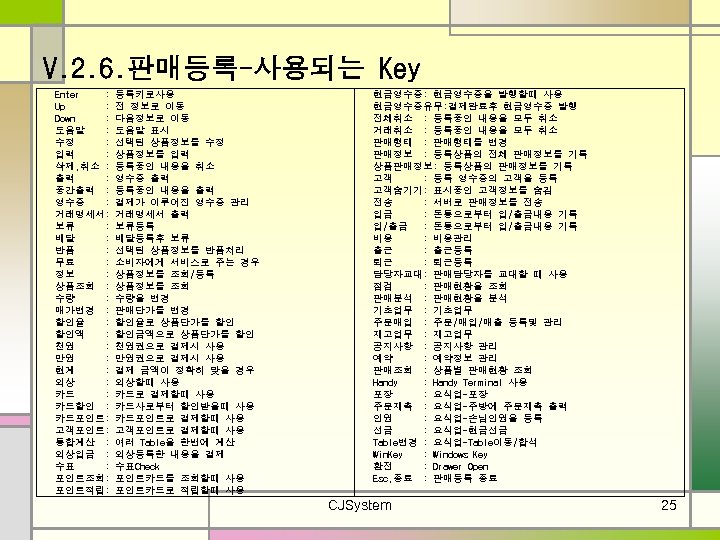Image resolution: width=720 pixels, height=540 pixels.
Task: Click the text '고객포인트로 결제할때 사용'
Action: 180,430
